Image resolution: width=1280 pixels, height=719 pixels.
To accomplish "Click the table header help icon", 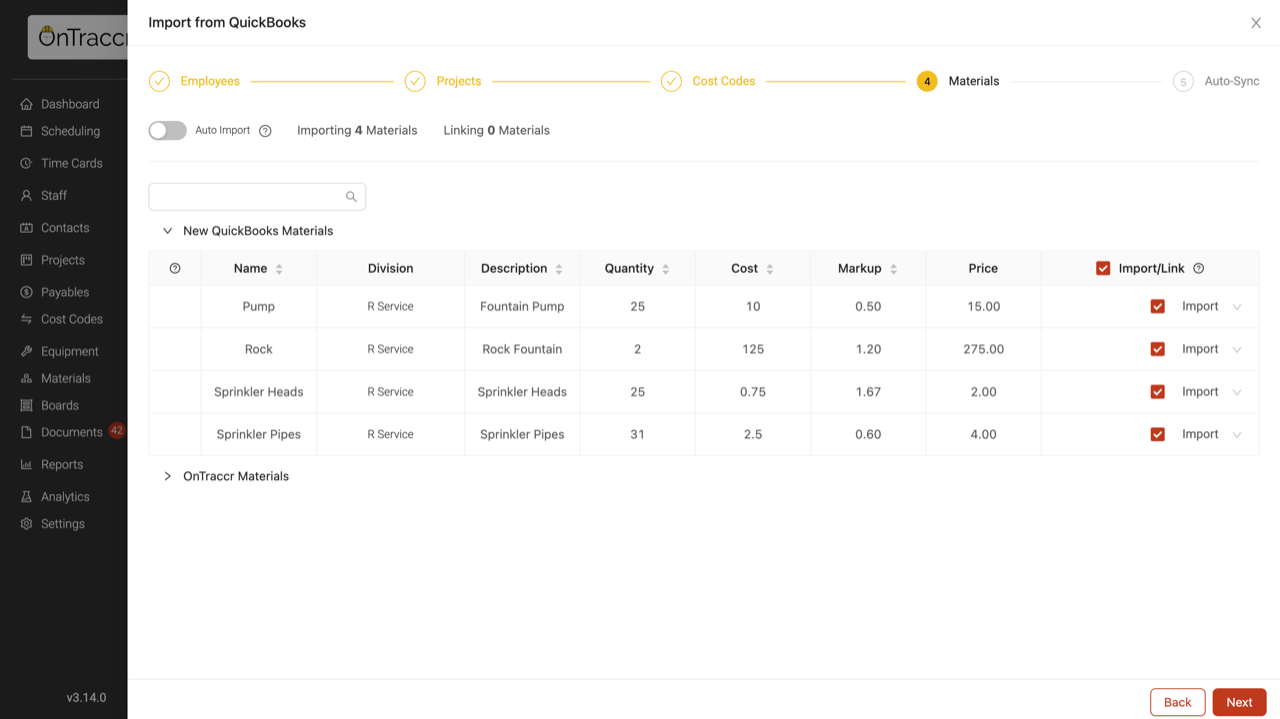I will click(x=175, y=268).
